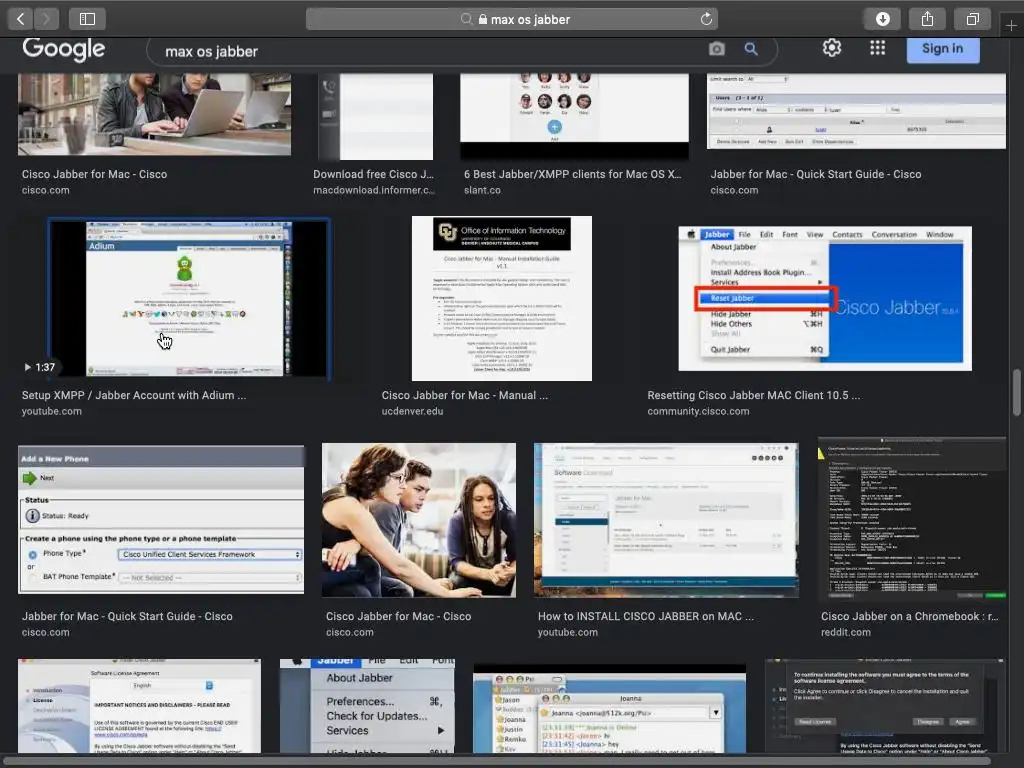
Task: Go back with the Safari back arrow
Action: (x=20, y=19)
